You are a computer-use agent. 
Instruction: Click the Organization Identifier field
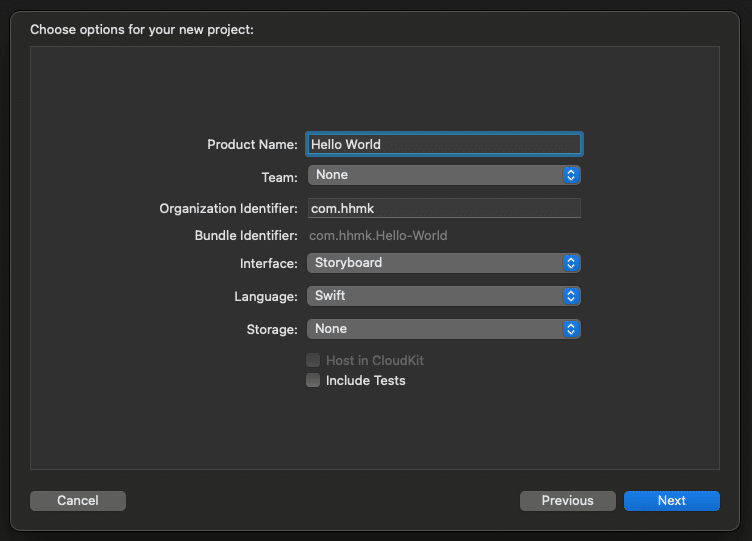click(444, 208)
